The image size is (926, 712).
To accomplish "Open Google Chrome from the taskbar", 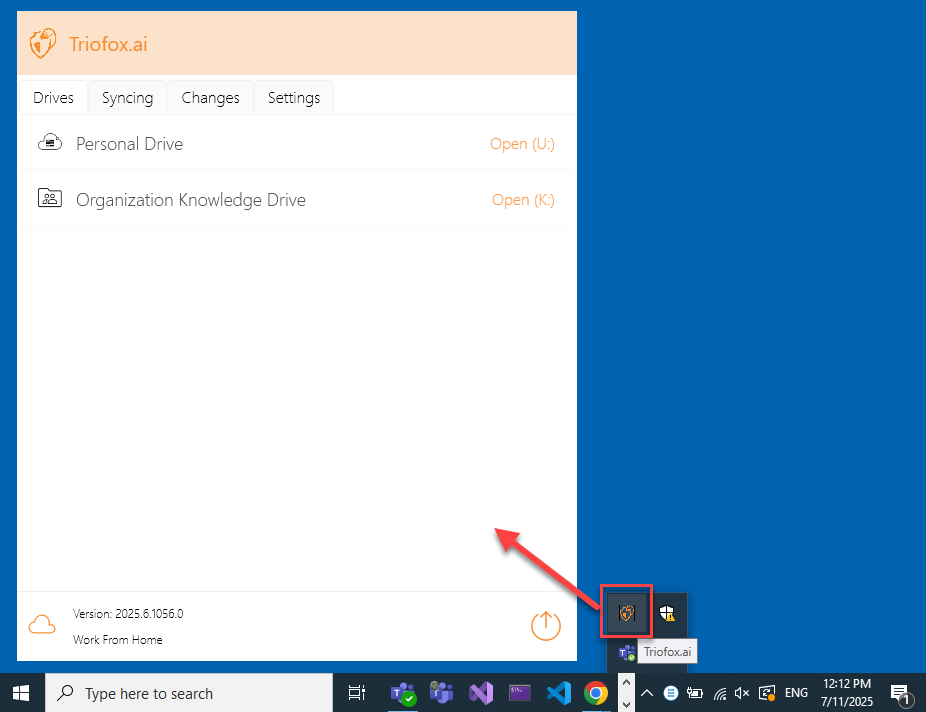I will (x=596, y=693).
